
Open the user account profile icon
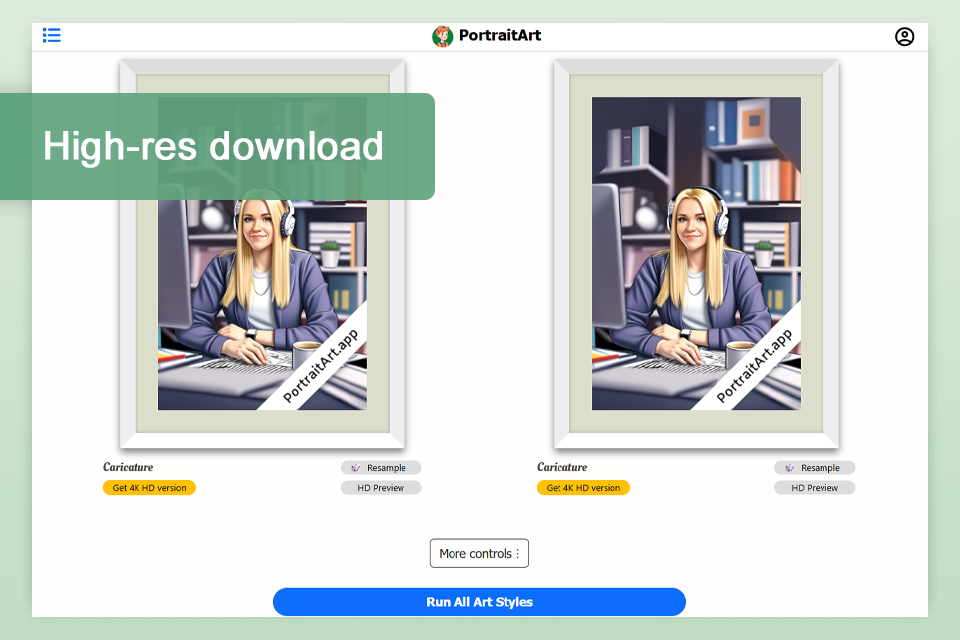coord(904,37)
